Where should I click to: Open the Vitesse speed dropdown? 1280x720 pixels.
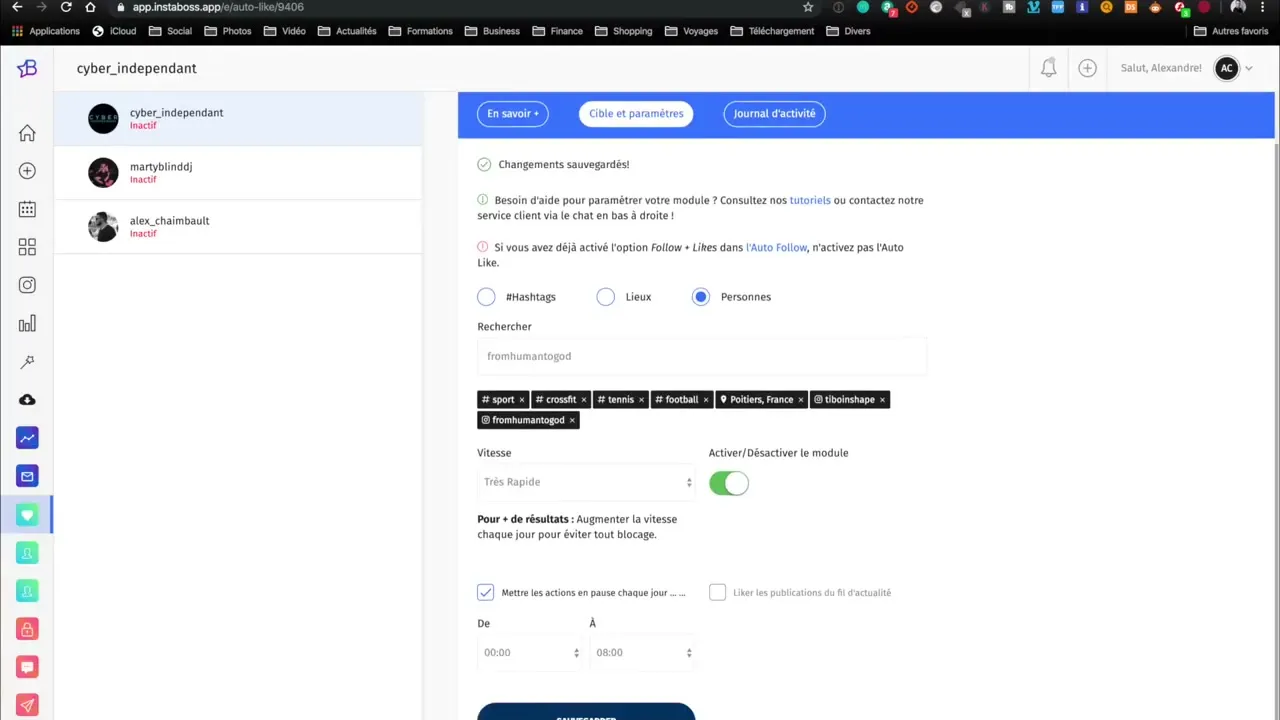(586, 482)
